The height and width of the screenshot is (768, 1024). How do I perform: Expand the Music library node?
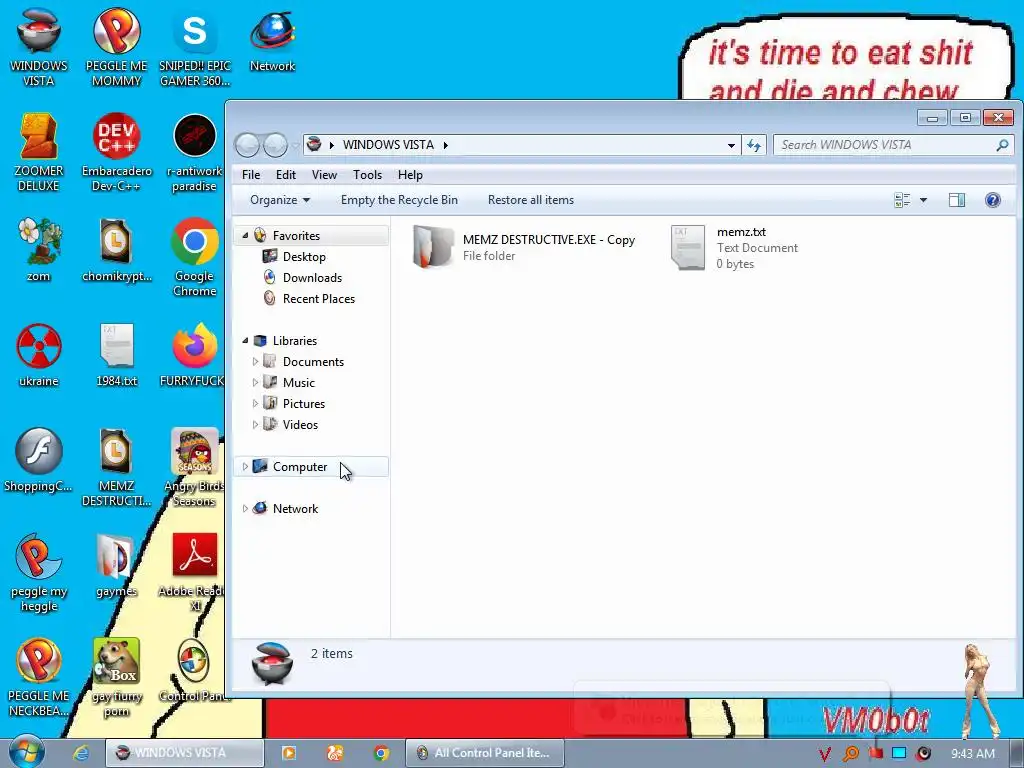click(x=255, y=383)
